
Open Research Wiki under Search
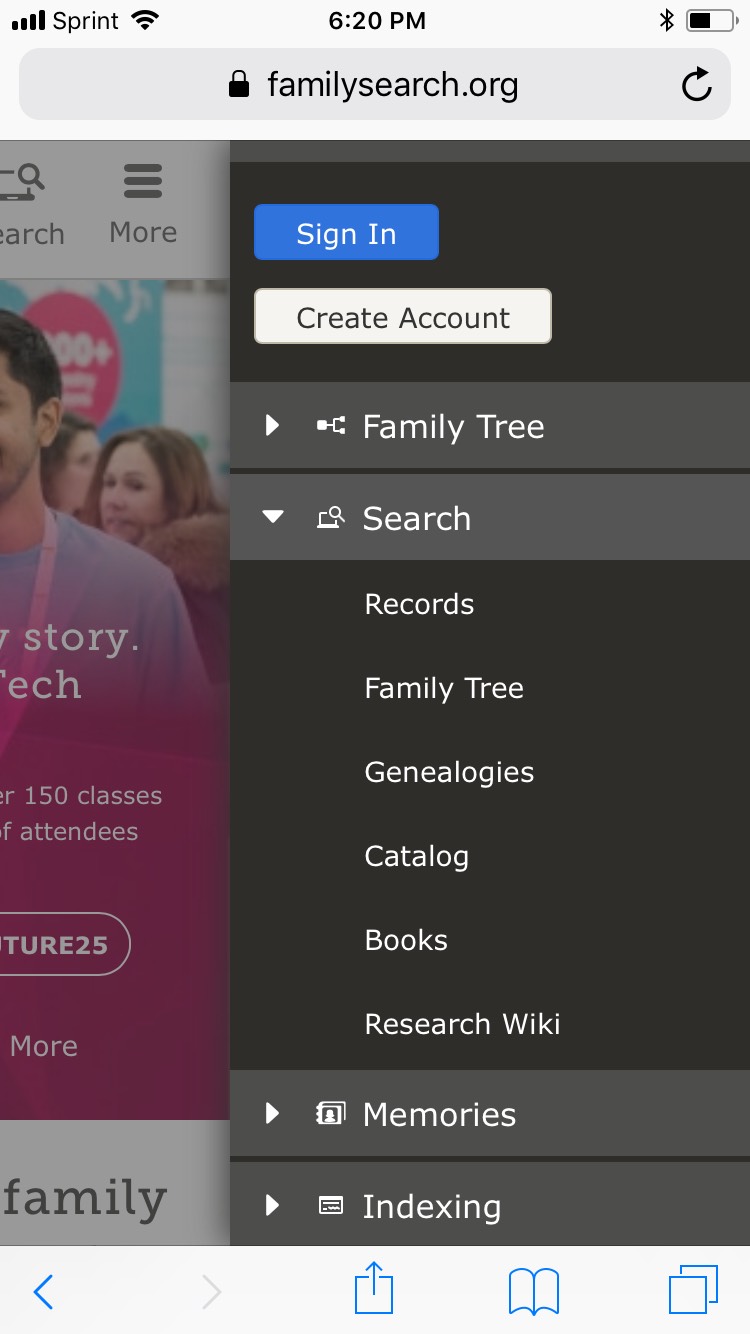pos(462,1024)
